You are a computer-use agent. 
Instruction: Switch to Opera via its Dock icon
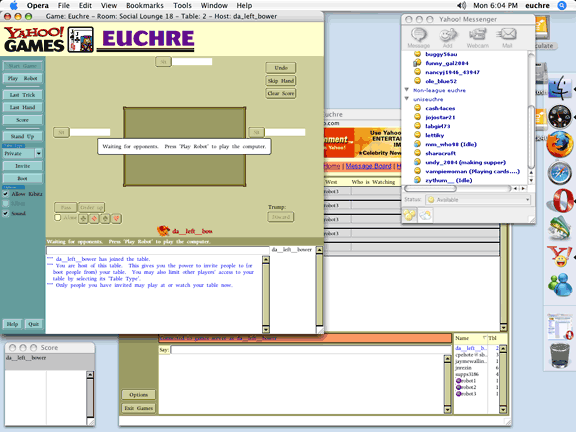click(x=560, y=201)
